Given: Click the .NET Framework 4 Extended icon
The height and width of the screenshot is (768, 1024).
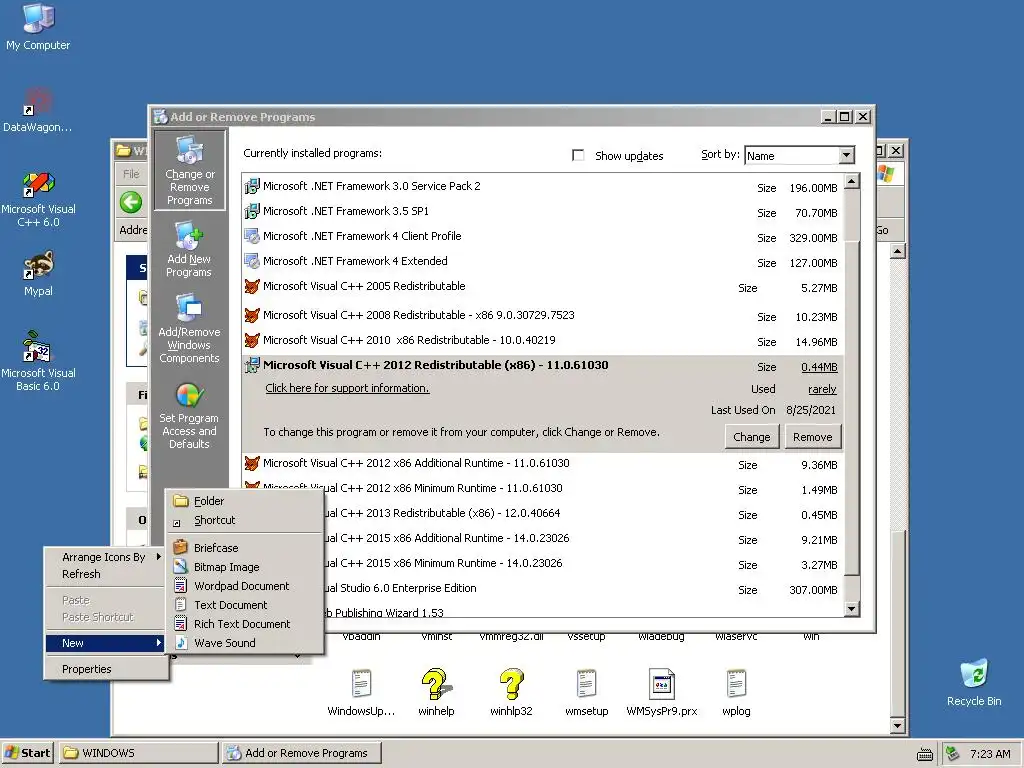Looking at the screenshot, I should 251,261.
